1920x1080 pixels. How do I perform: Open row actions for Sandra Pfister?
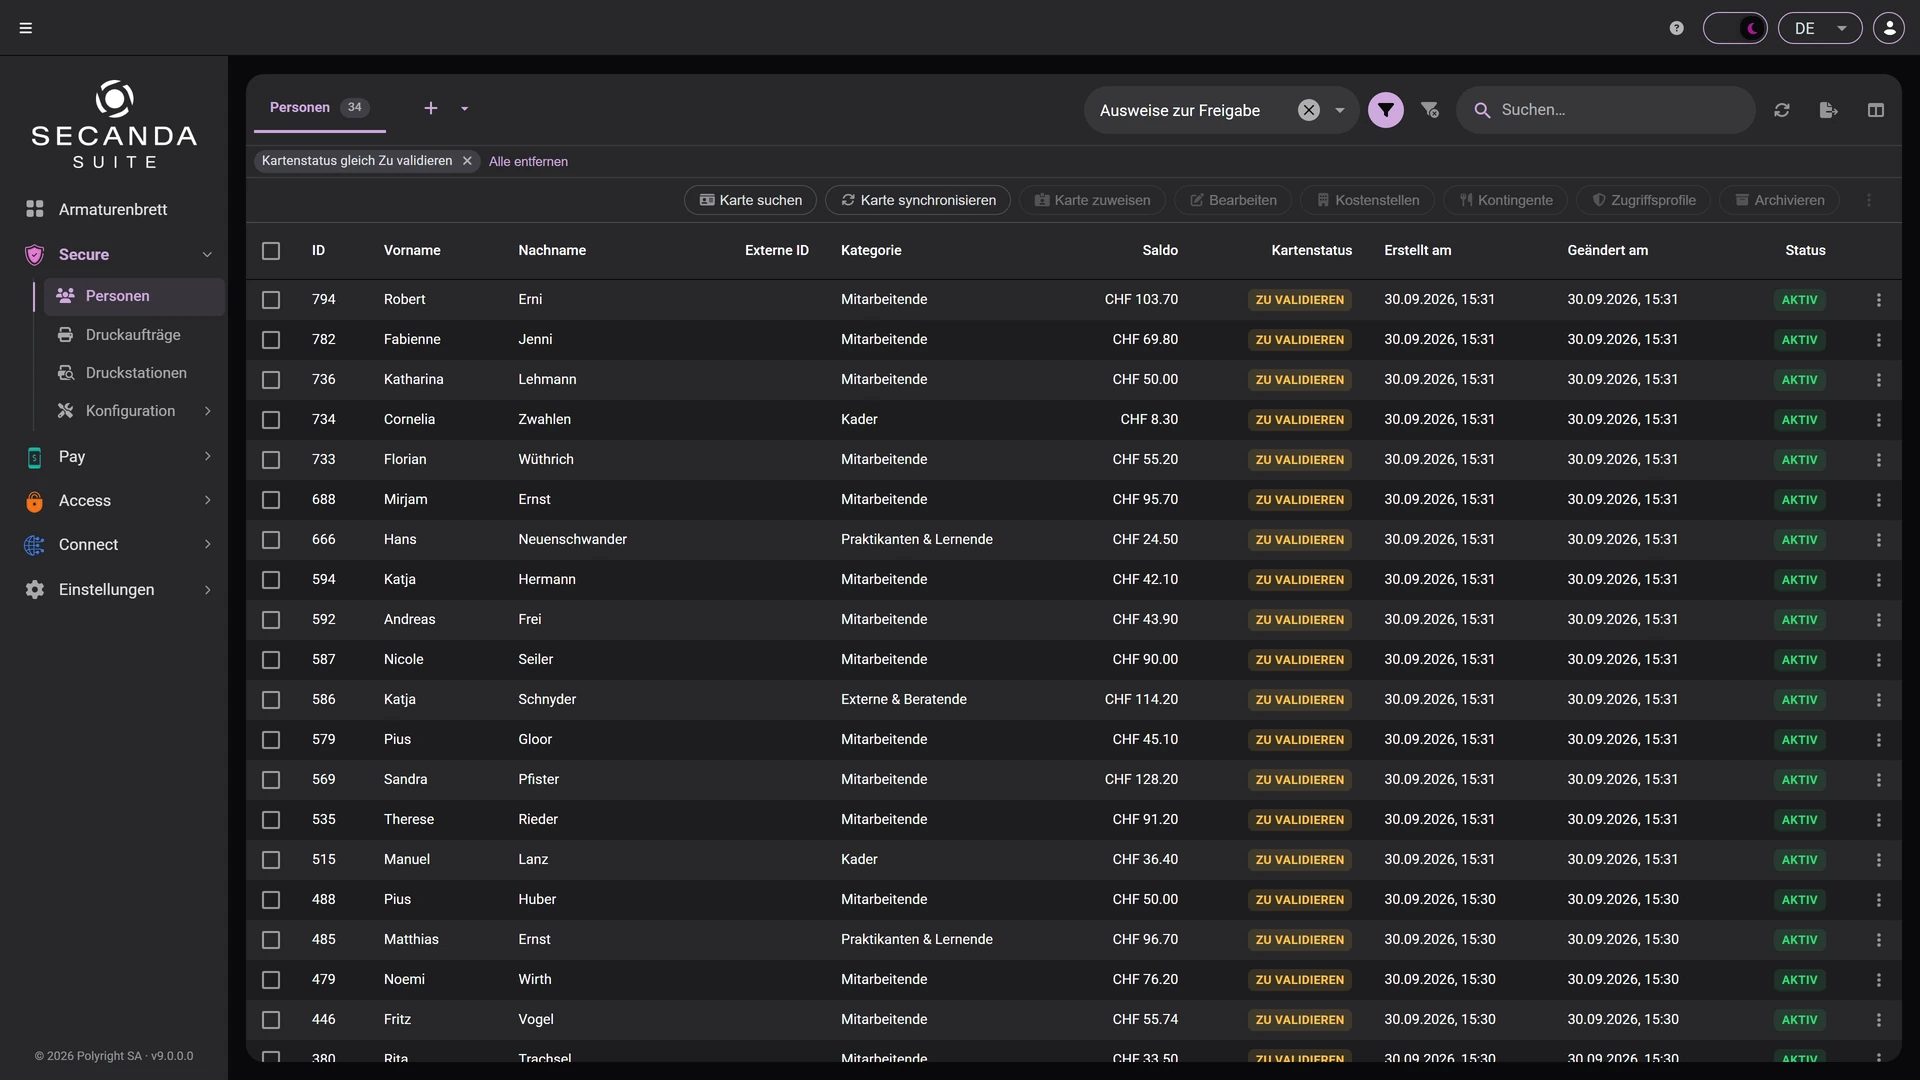click(1879, 780)
